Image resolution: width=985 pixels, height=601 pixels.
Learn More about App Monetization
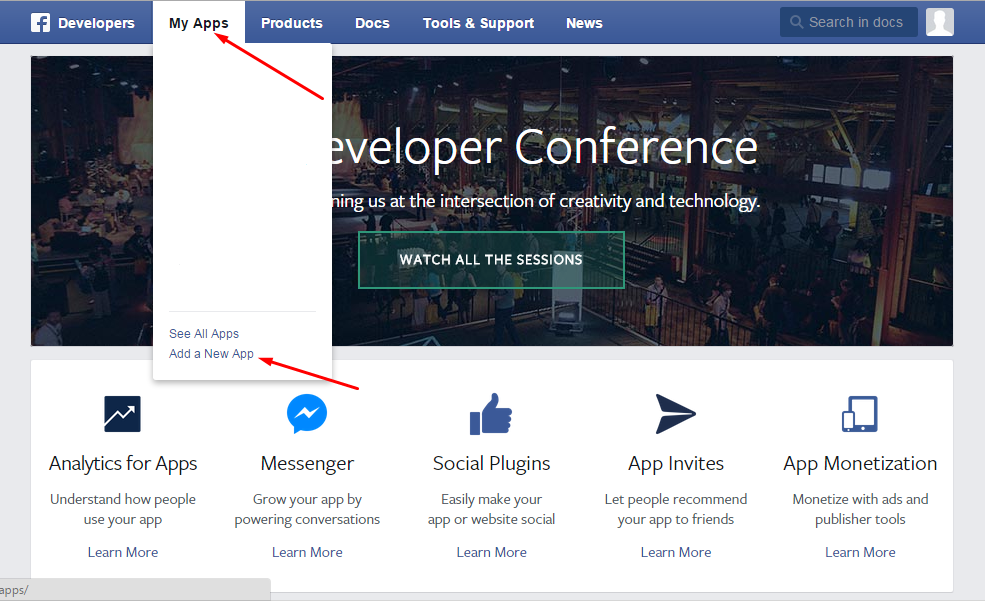[860, 552]
